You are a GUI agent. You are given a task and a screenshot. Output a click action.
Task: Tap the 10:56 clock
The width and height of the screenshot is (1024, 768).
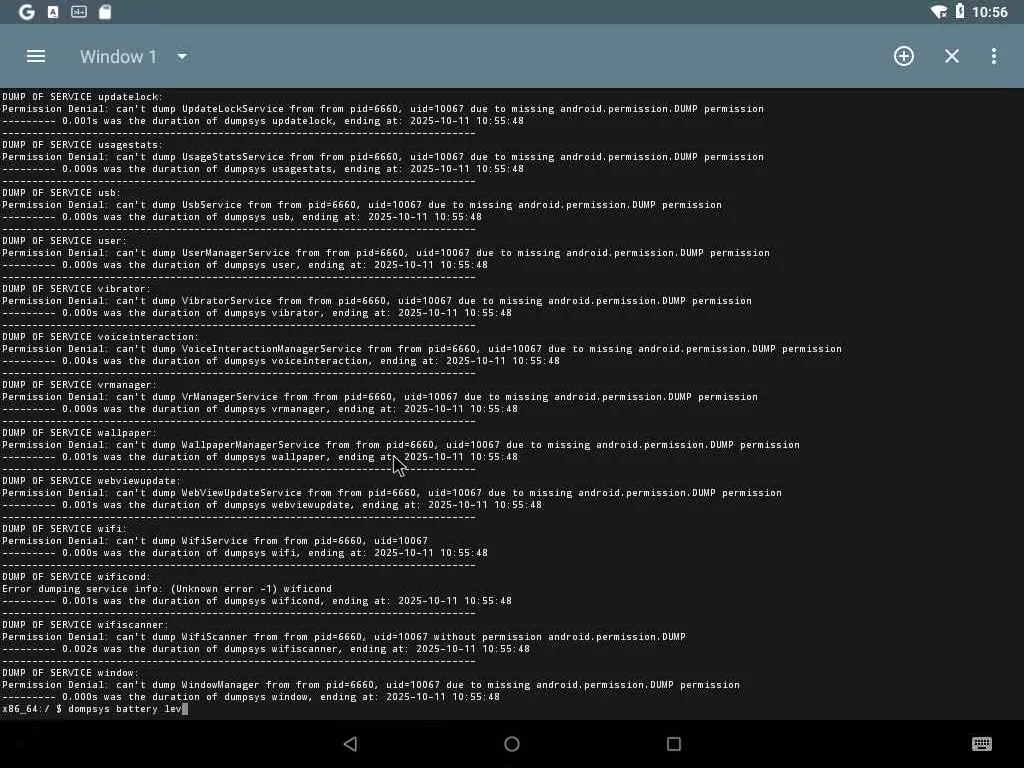(989, 12)
